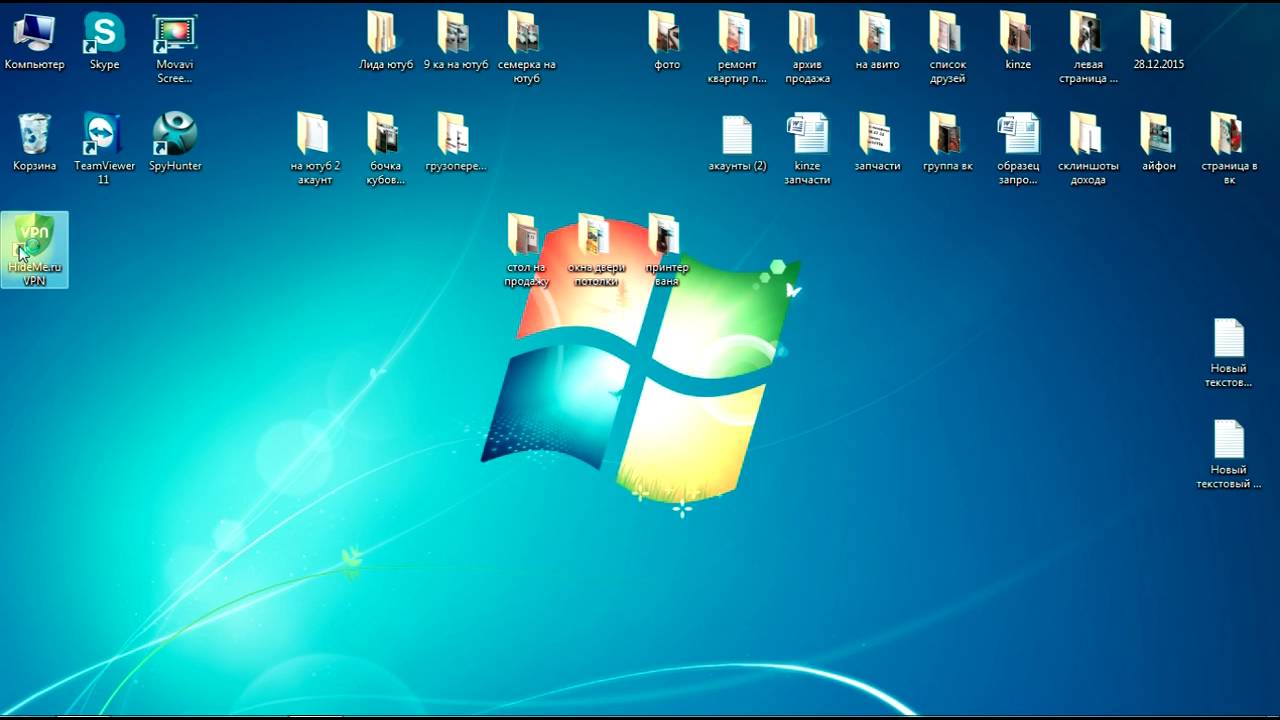Select the грузопере... folder
Screen dimensions: 1280x720
[456, 142]
